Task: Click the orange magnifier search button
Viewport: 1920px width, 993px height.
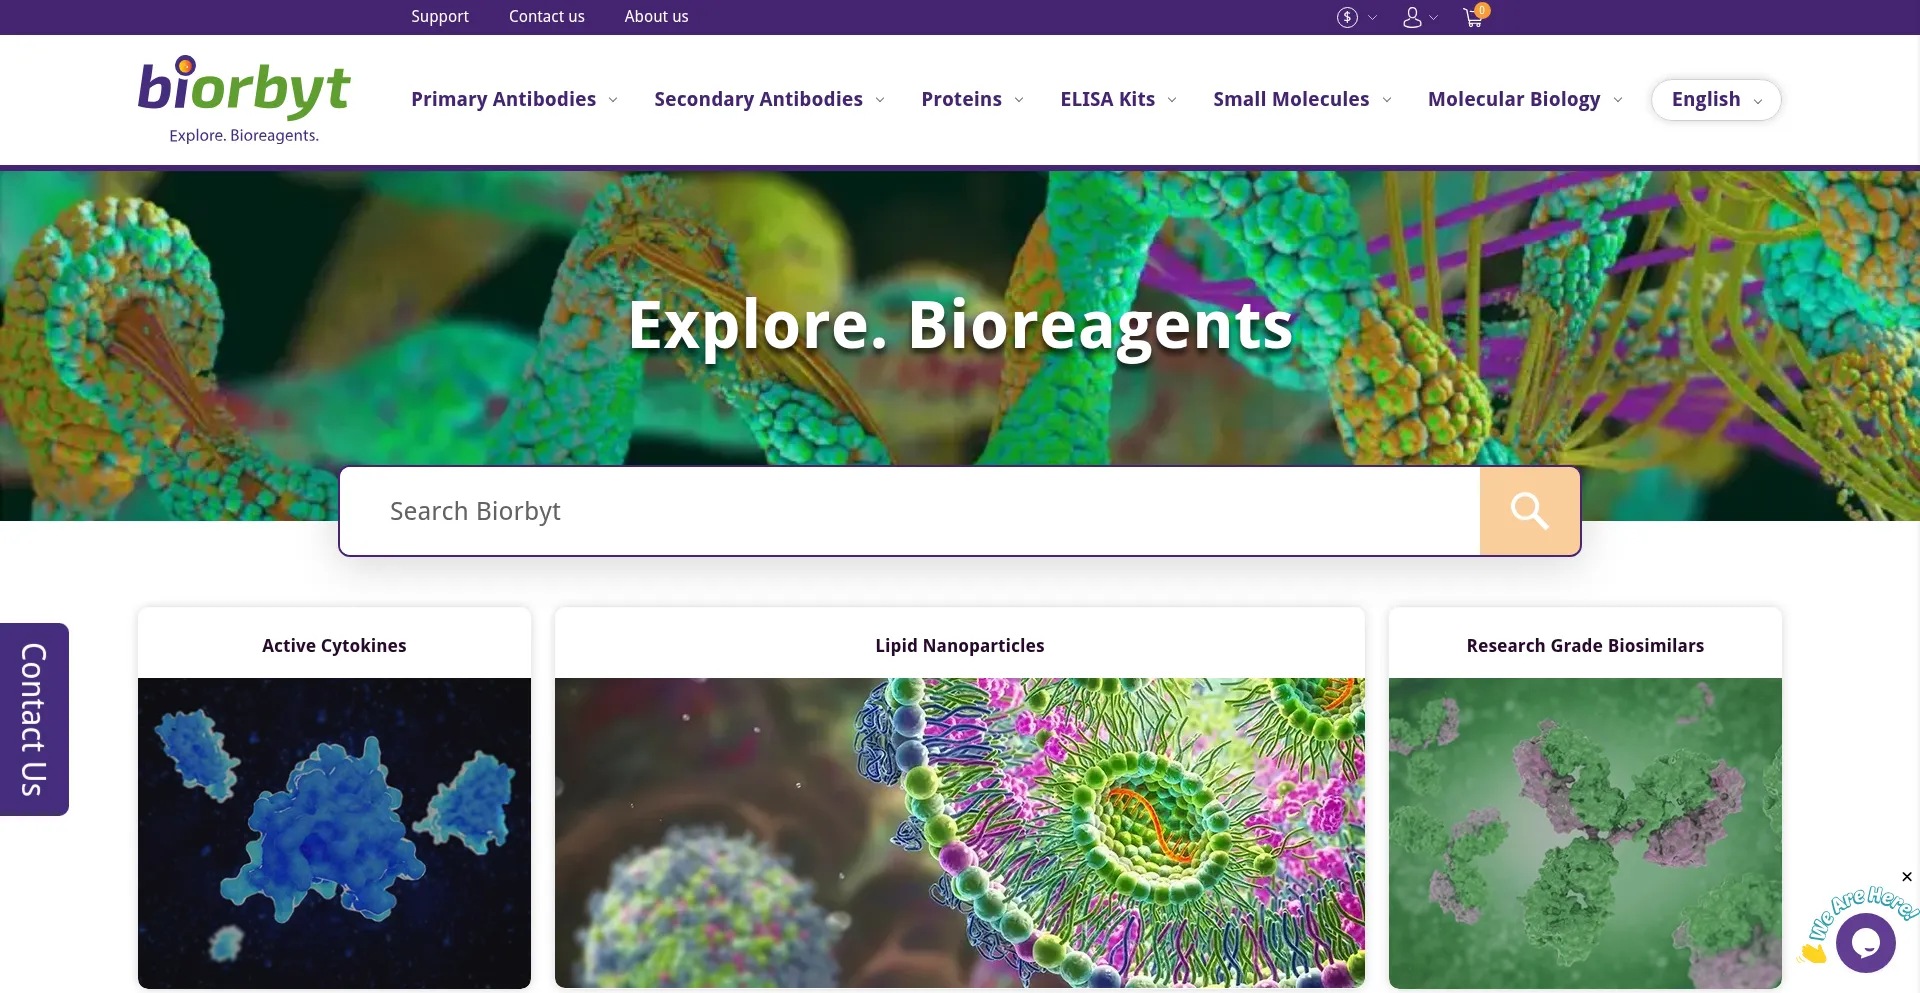Action: [1529, 511]
